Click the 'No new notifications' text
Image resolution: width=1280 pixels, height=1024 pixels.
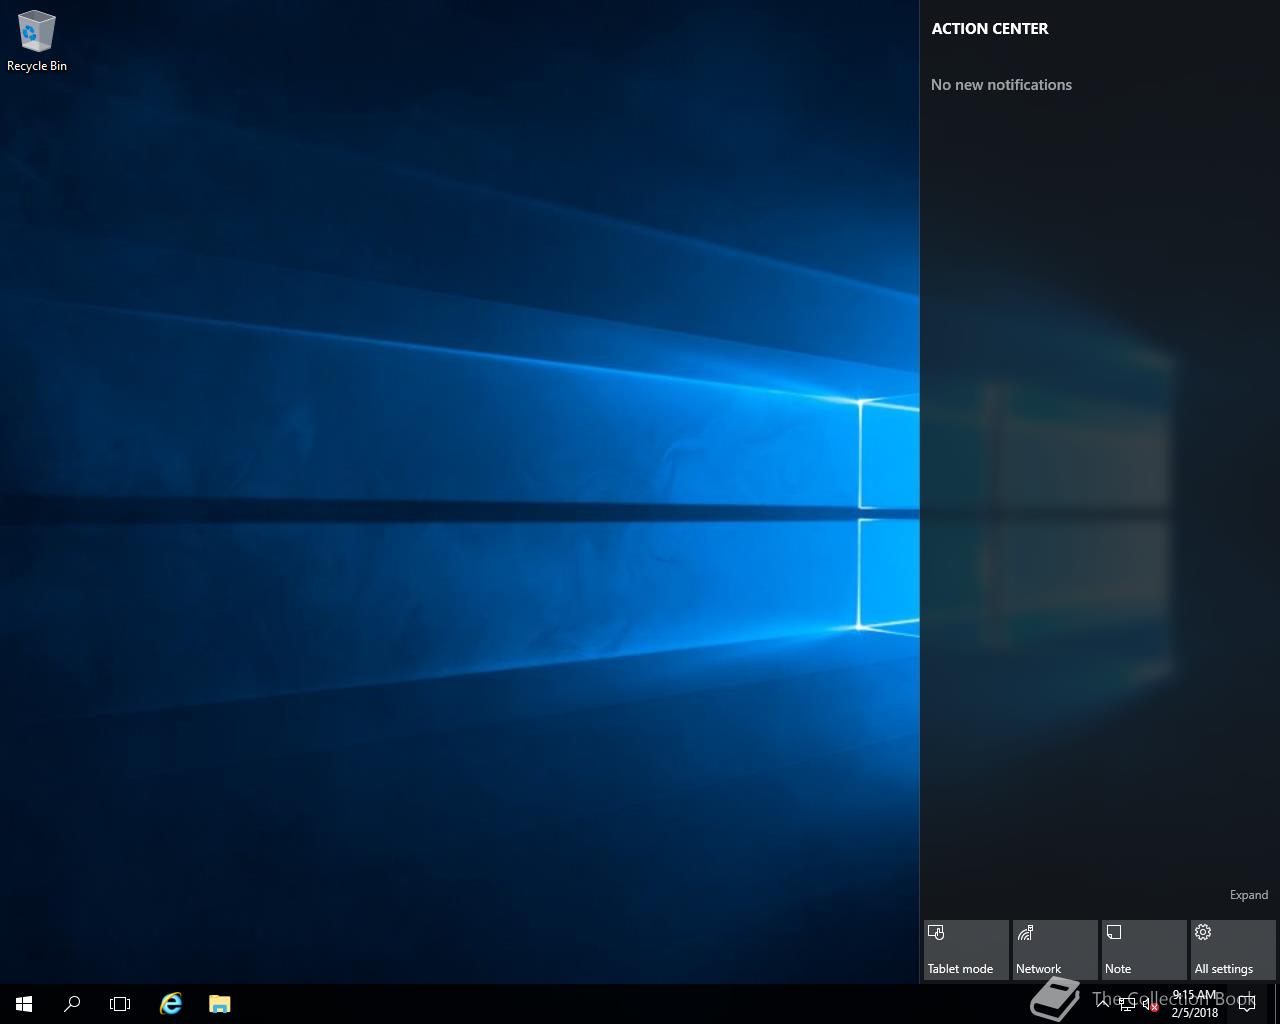click(1001, 85)
